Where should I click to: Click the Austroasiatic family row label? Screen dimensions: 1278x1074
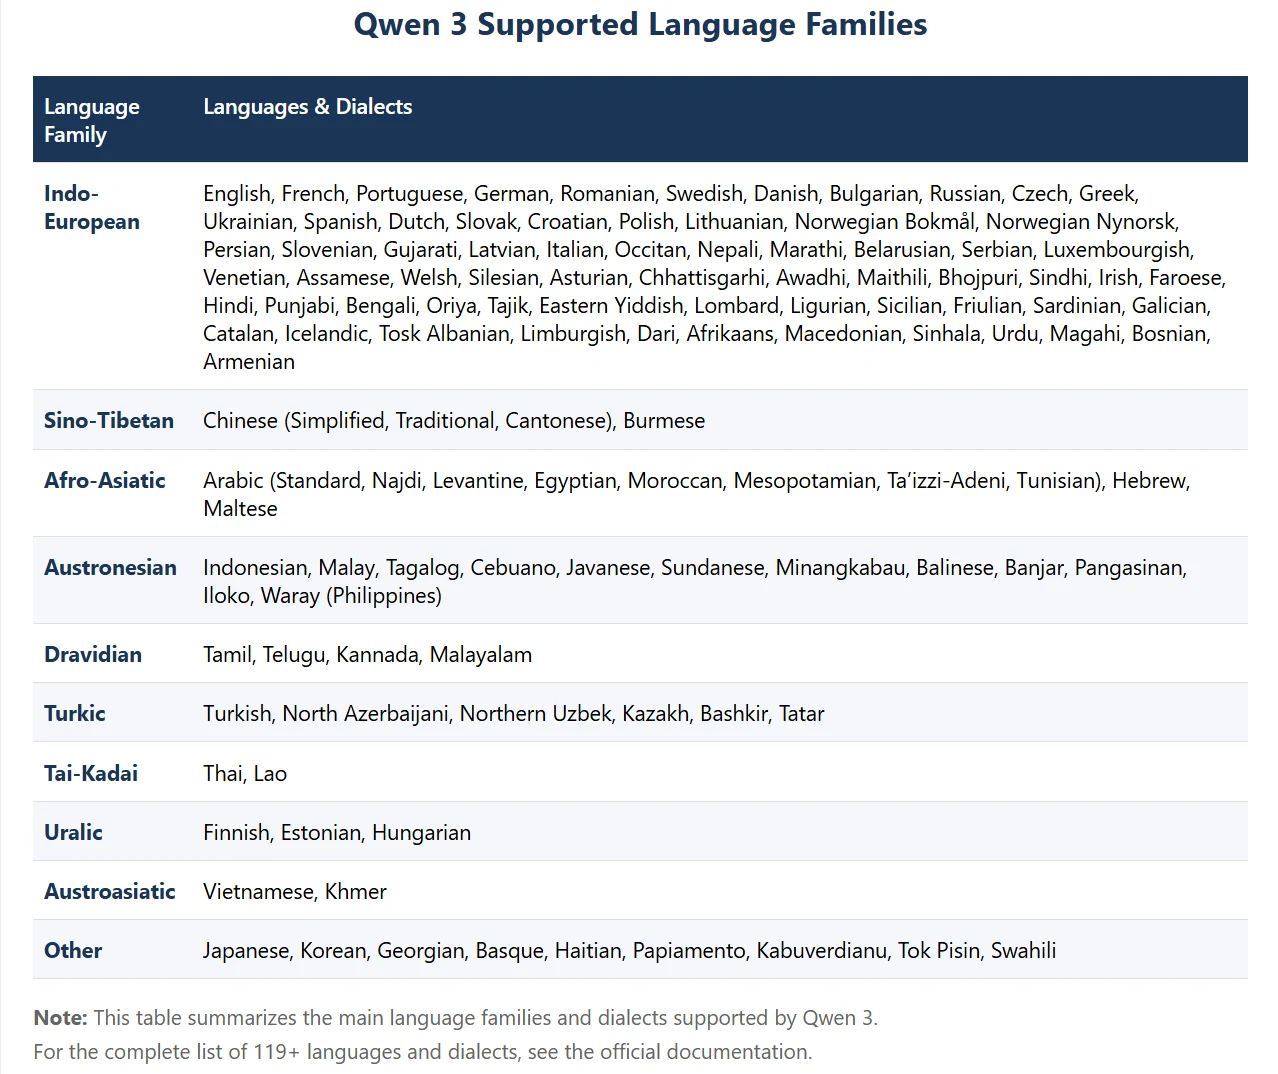coord(110,891)
